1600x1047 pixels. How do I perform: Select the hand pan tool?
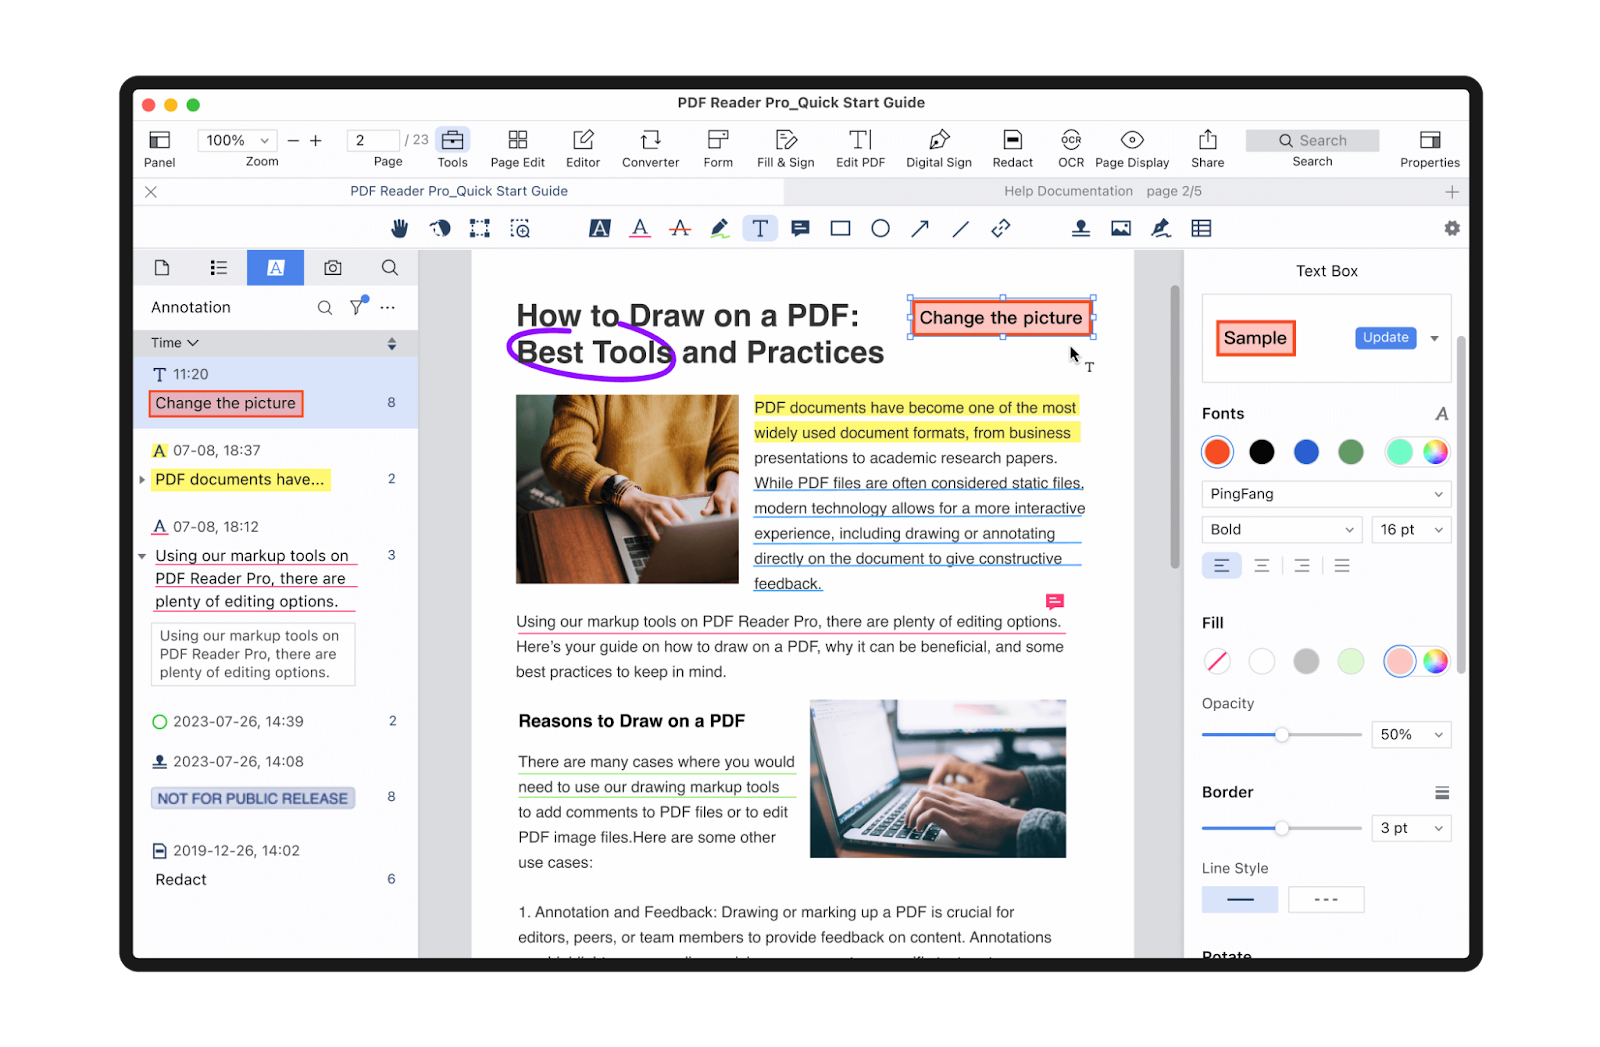tap(399, 229)
